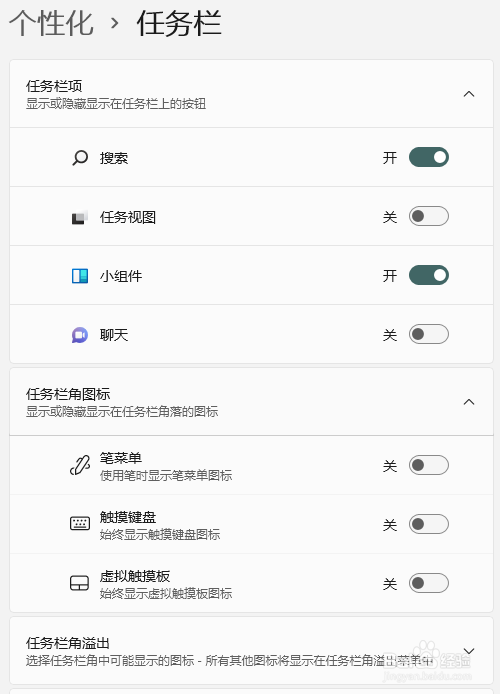
Task: Click the 搜索 magnifier icon
Action: click(80, 158)
